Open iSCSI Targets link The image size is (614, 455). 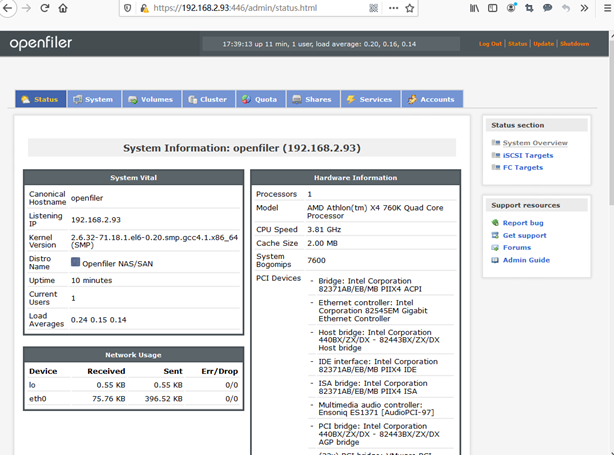click(x=528, y=155)
